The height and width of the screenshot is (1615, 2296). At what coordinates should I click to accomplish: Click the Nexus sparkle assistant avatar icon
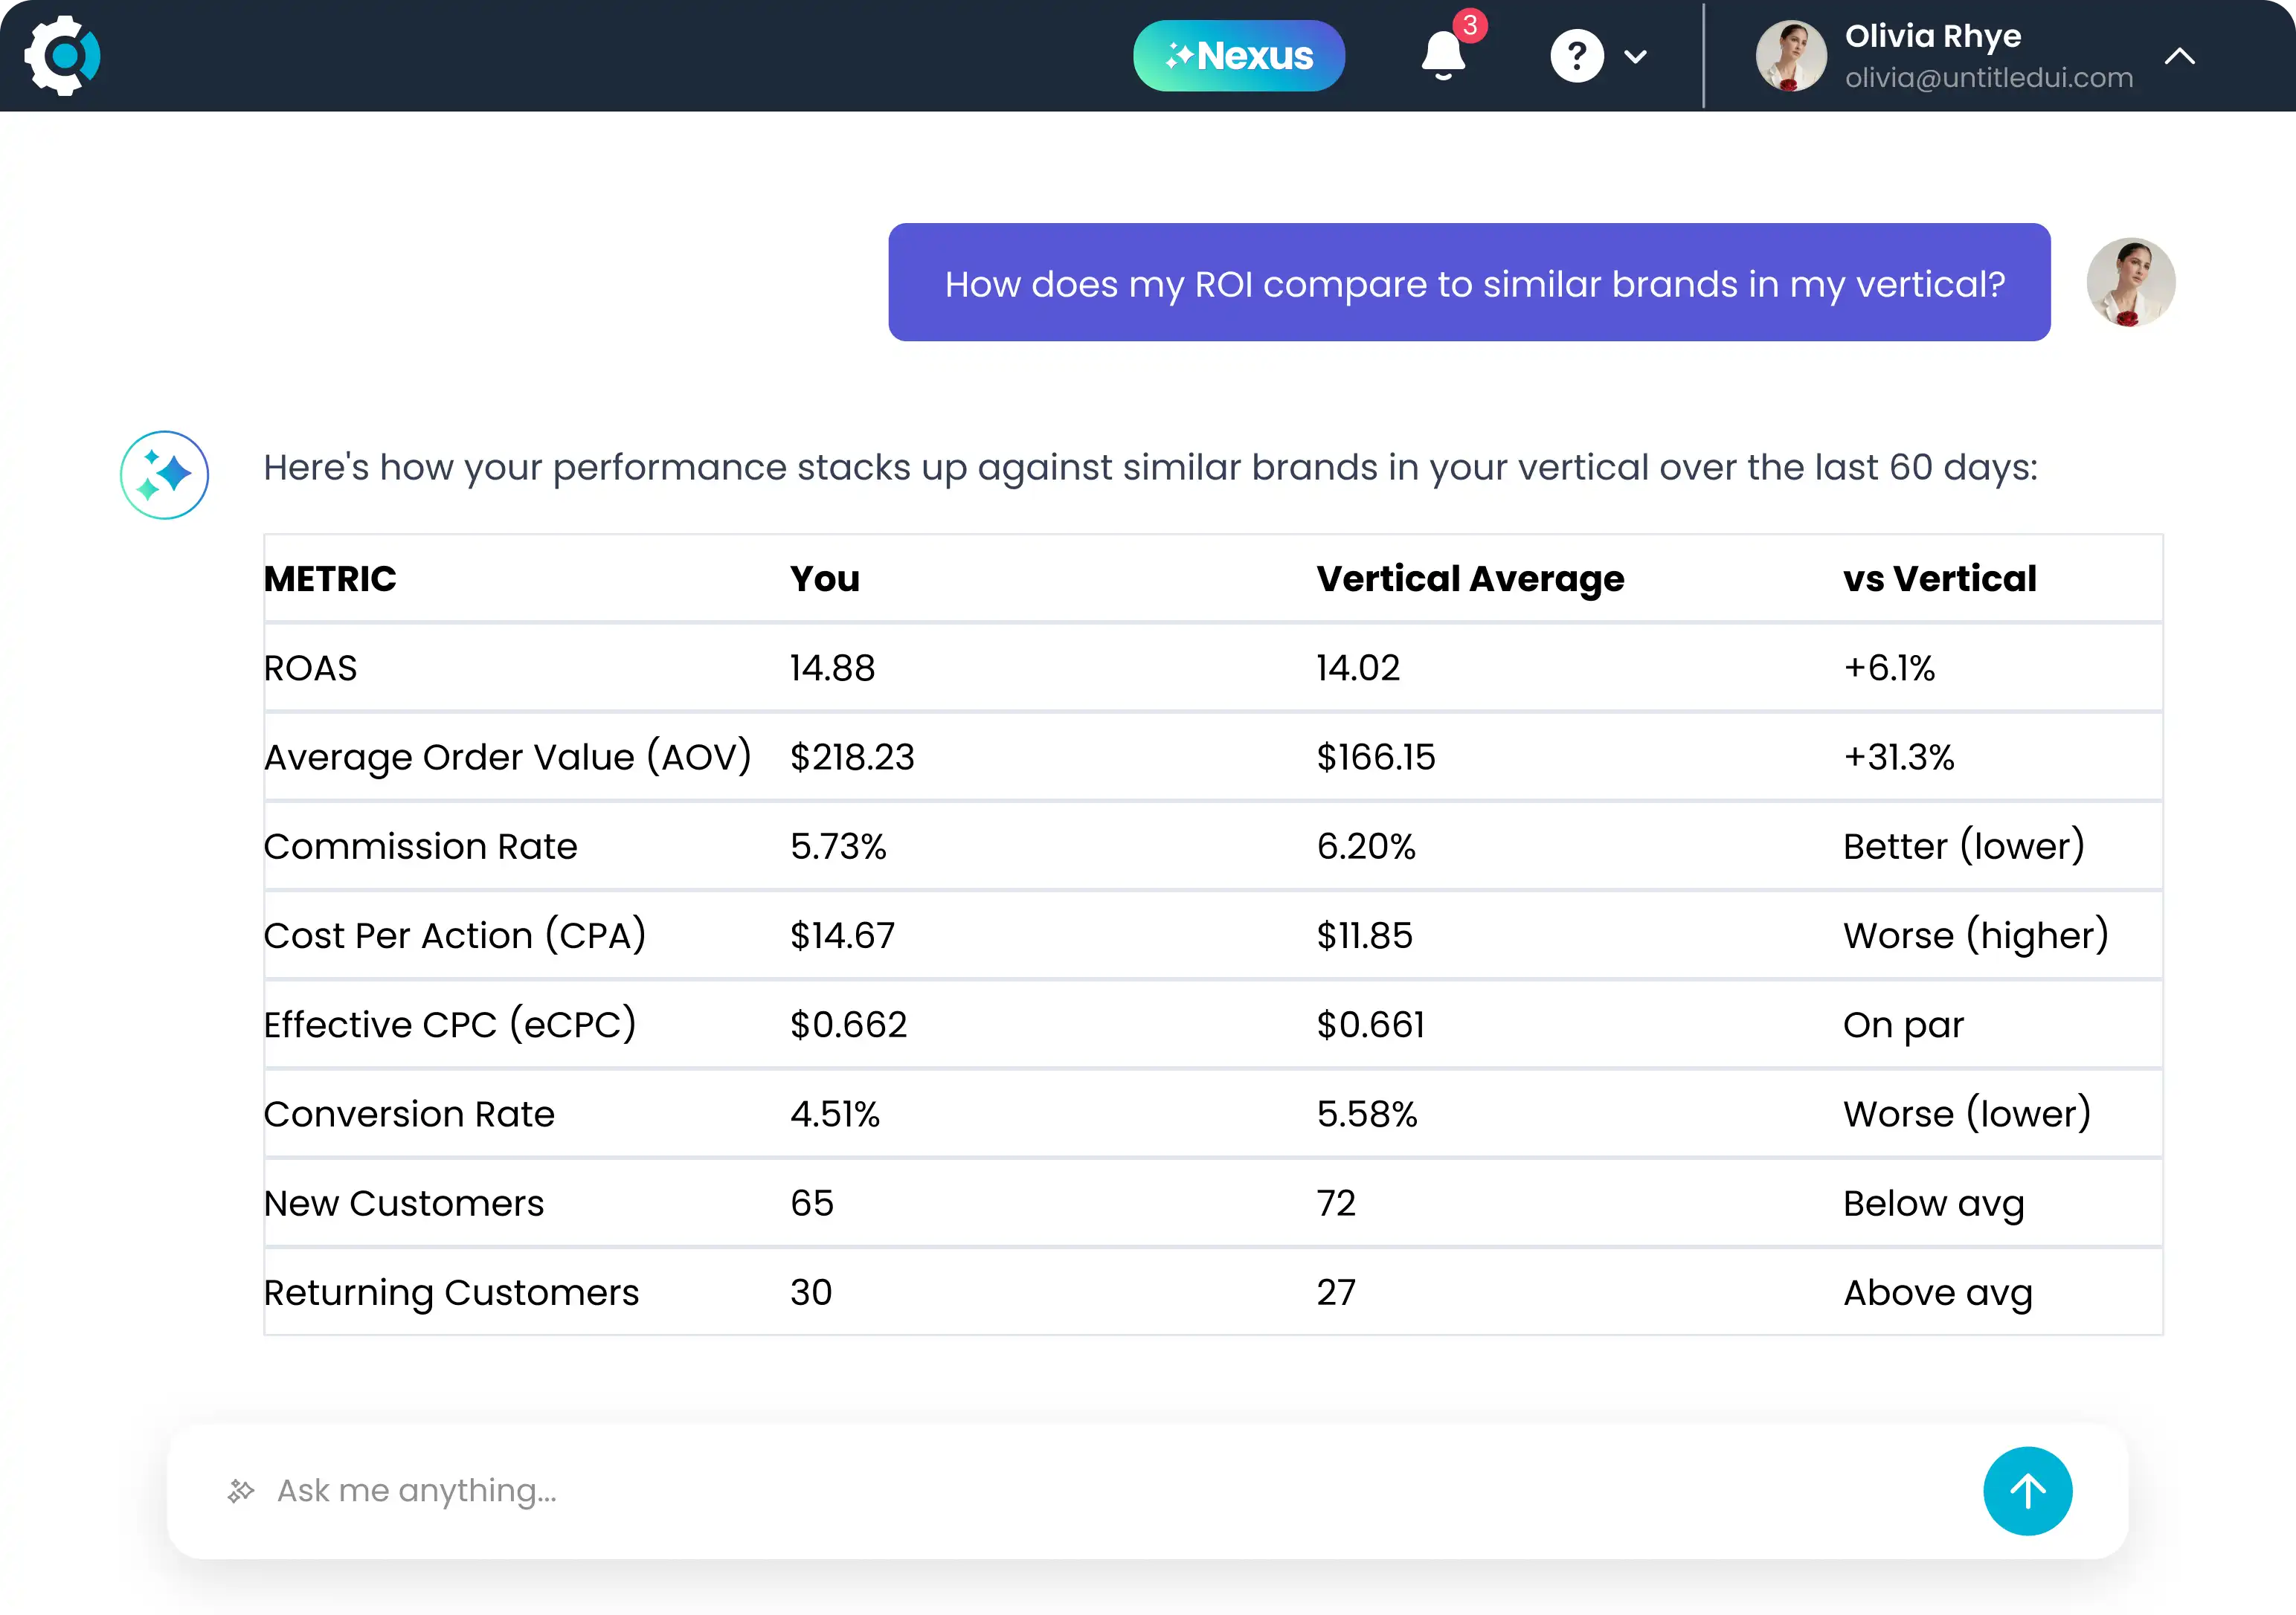point(164,475)
